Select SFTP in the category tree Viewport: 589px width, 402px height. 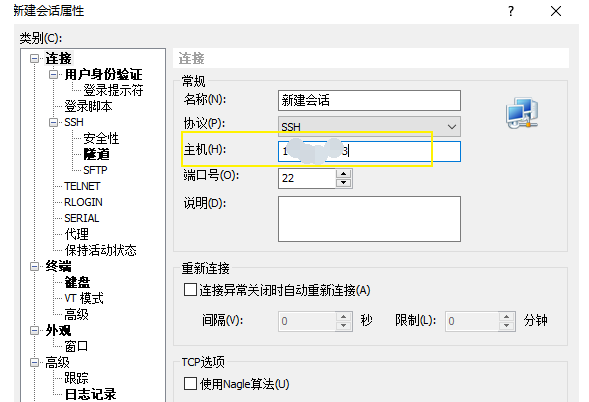(95, 170)
